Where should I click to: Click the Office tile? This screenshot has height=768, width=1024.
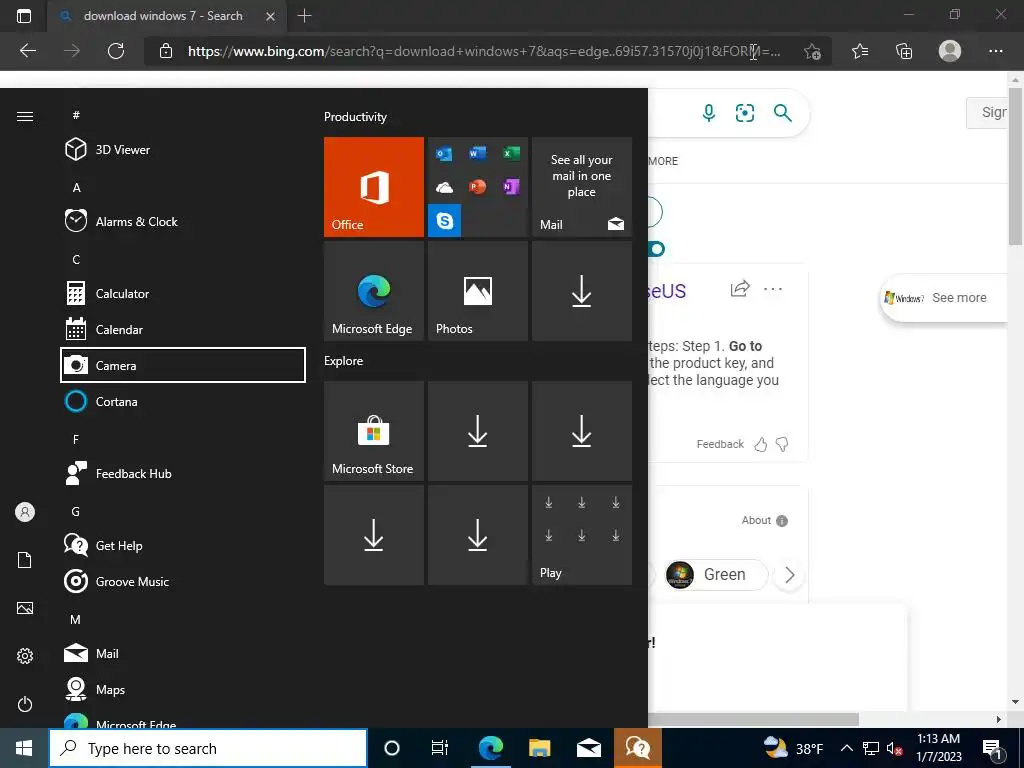coord(374,187)
